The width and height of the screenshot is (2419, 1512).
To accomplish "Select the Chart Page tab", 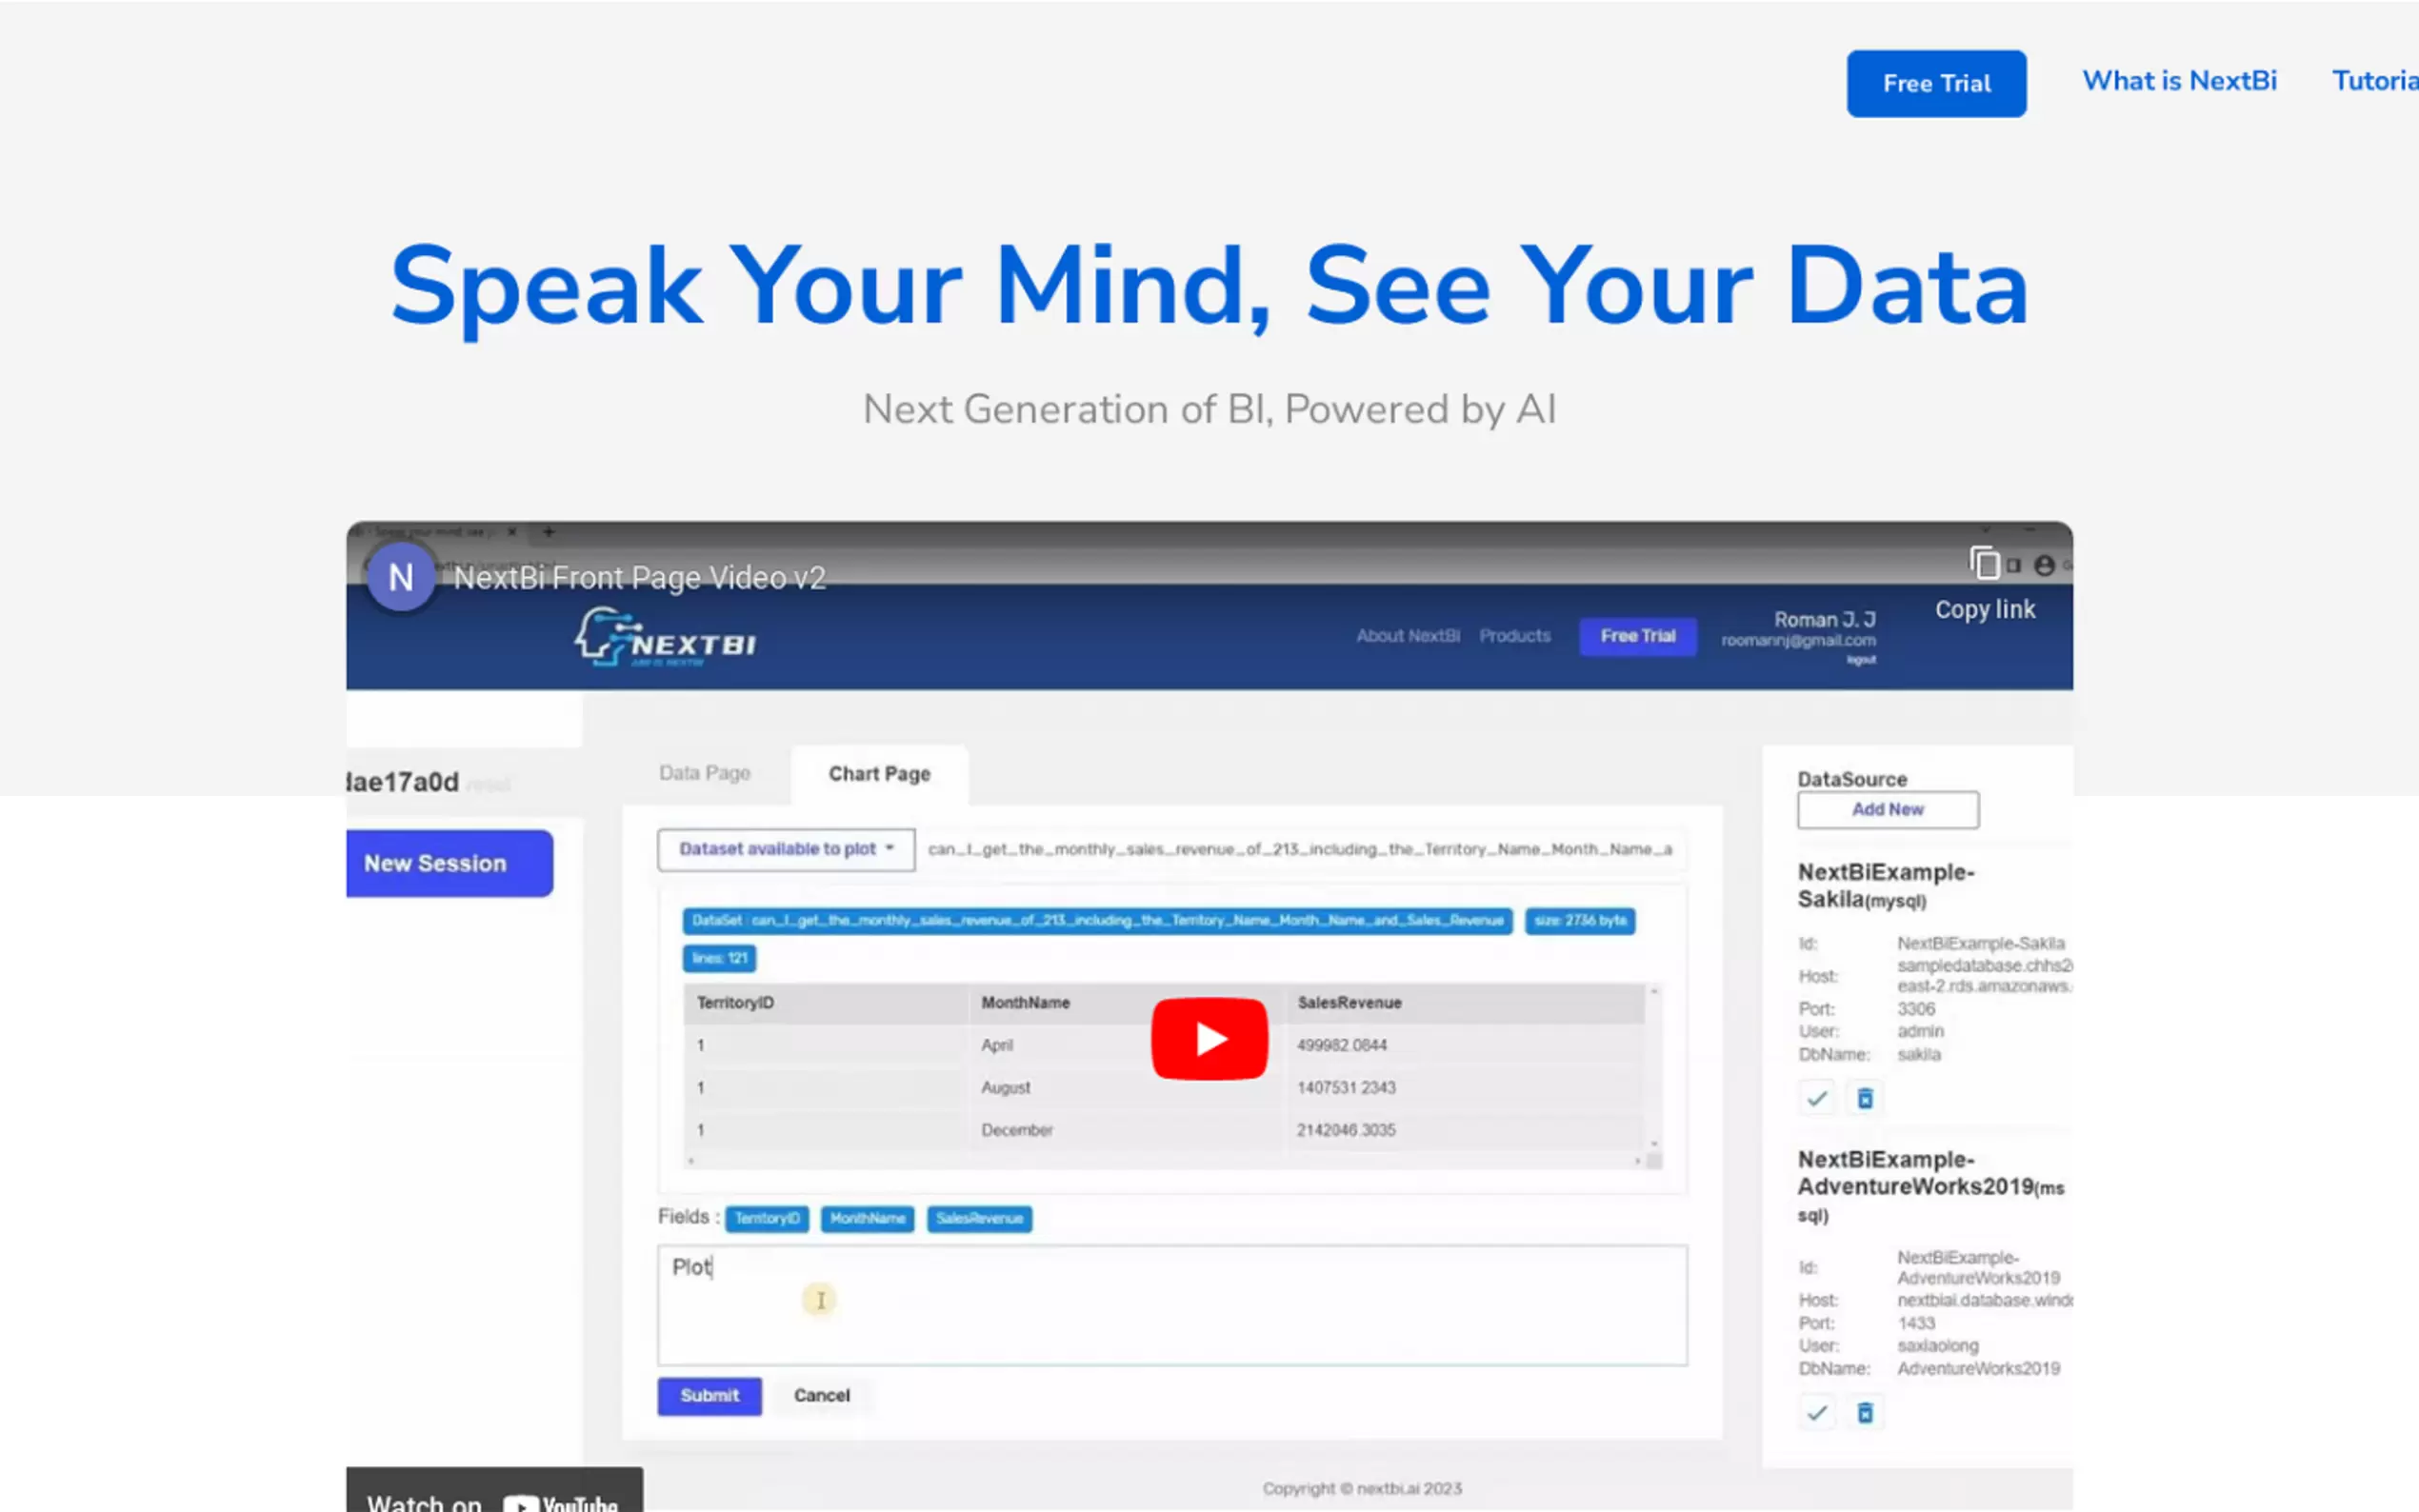I will (879, 773).
